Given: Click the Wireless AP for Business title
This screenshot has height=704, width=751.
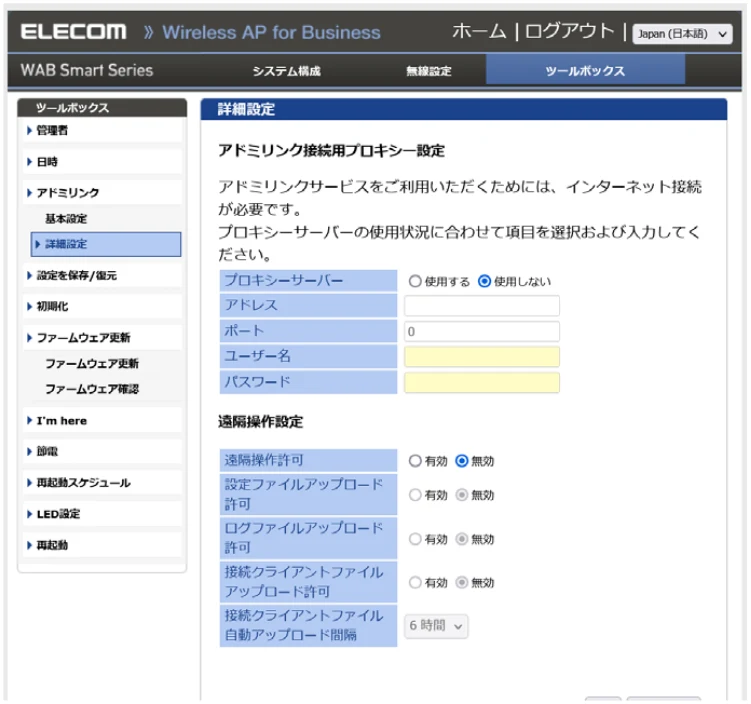Looking at the screenshot, I should 271,33.
